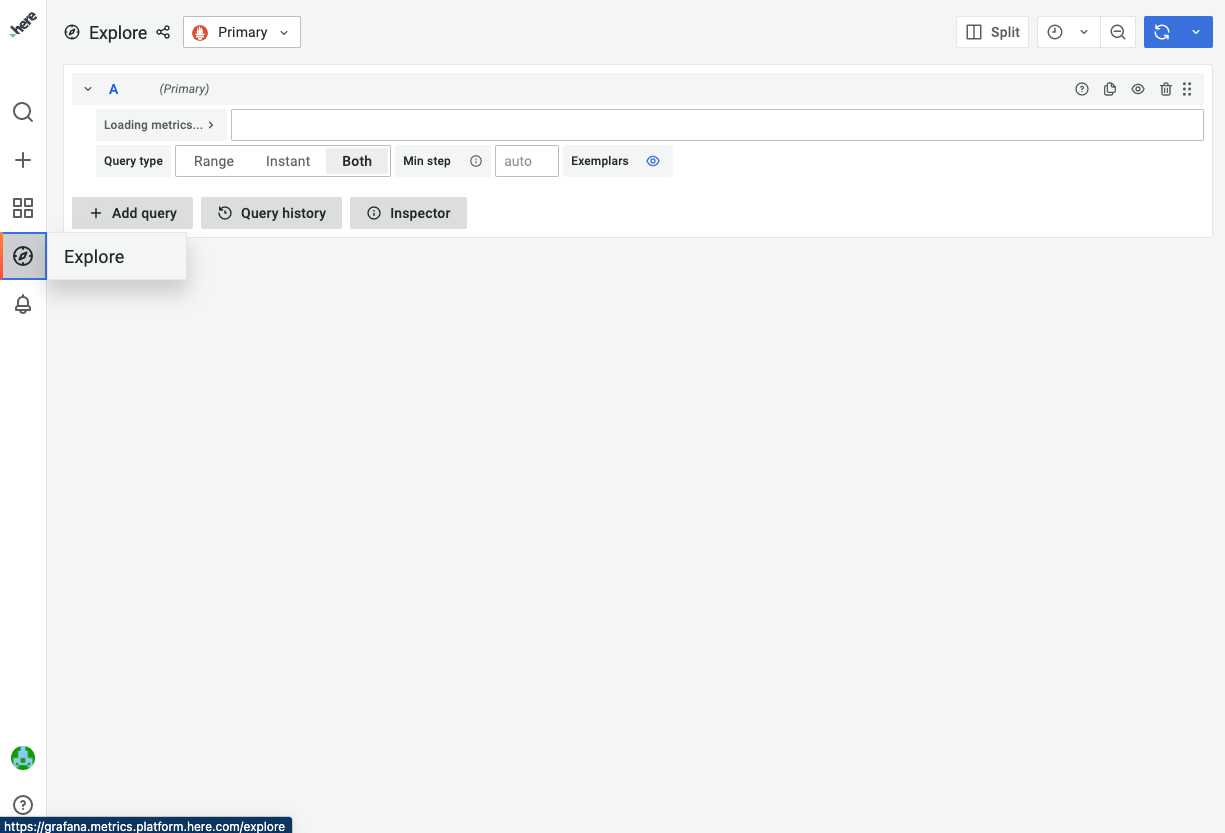Image resolution: width=1225 pixels, height=833 pixels.
Task: Toggle query A visibility eye icon
Action: [1138, 89]
